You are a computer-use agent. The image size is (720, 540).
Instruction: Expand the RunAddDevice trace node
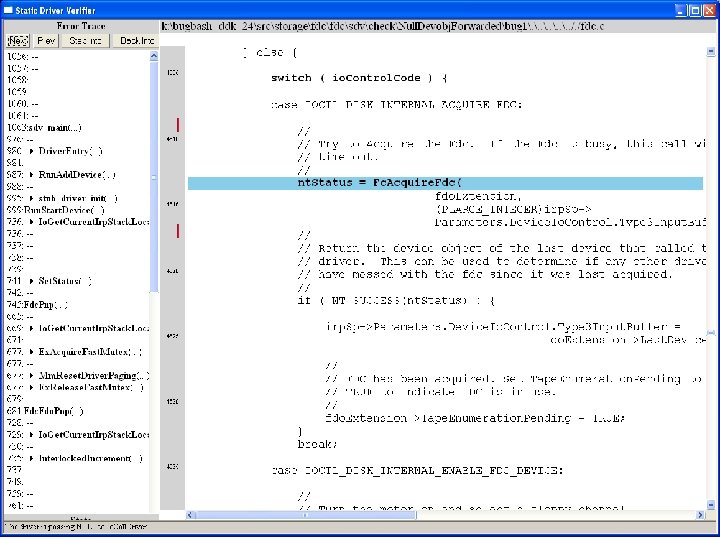pyautogui.click(x=31, y=175)
